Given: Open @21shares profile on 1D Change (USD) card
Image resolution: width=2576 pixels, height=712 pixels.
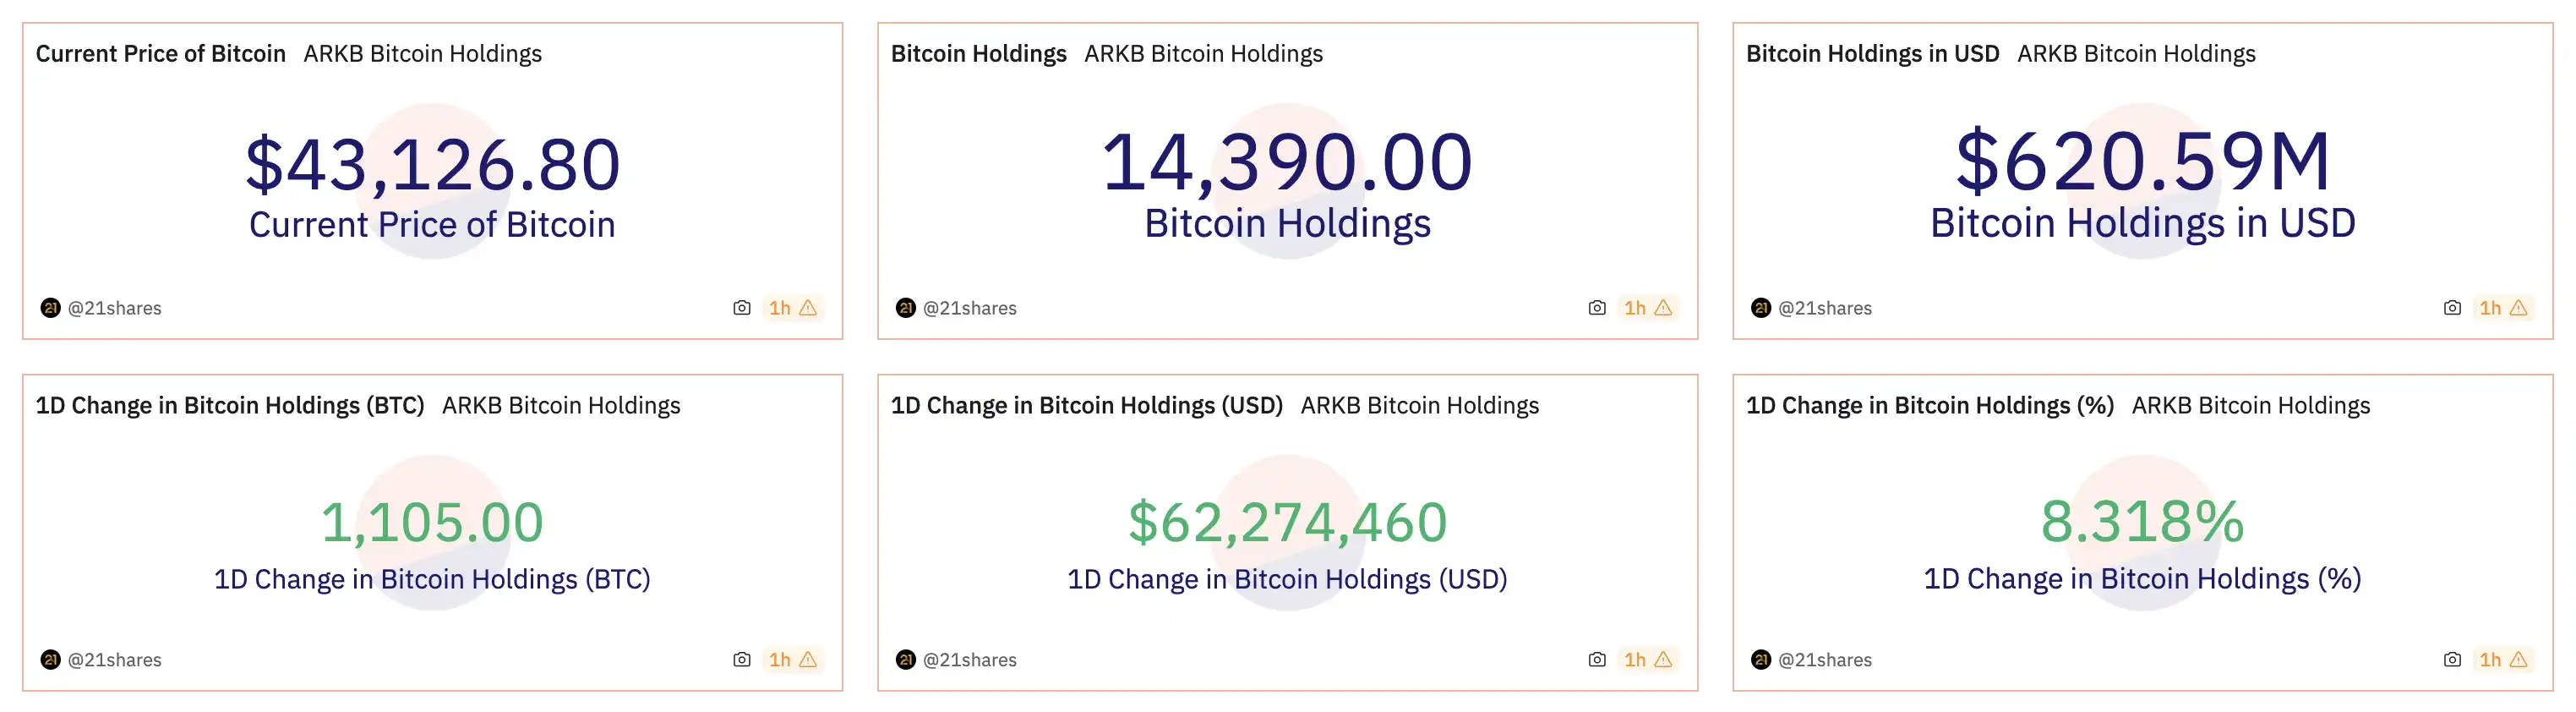Looking at the screenshot, I should [969, 660].
